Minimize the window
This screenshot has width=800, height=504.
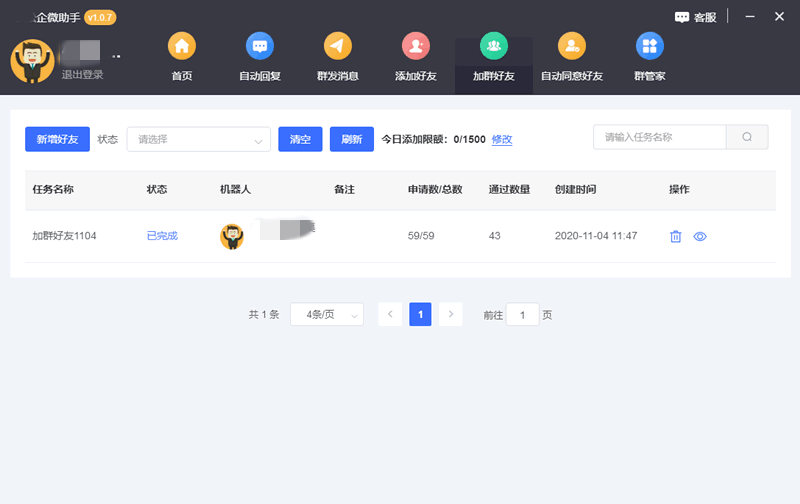(x=749, y=16)
